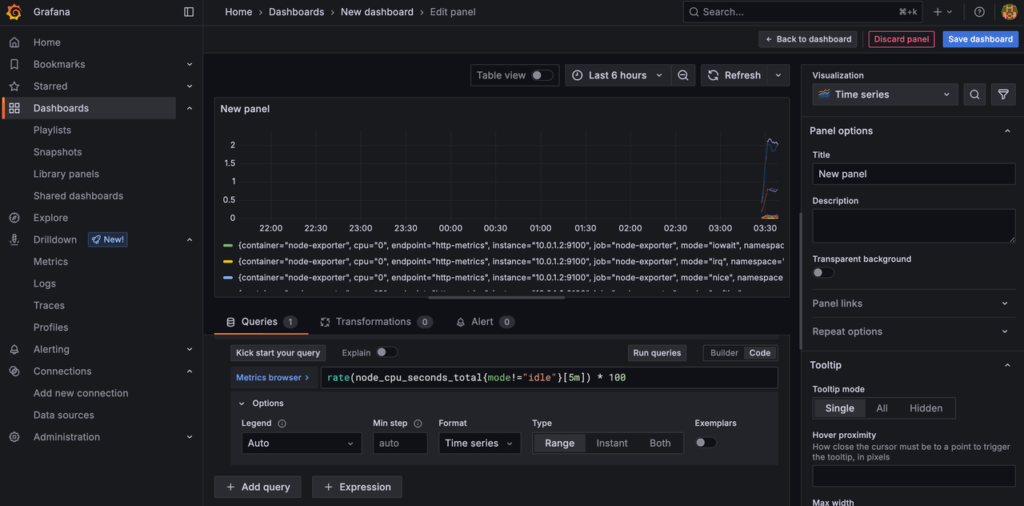Select the Instant query type

point(612,443)
